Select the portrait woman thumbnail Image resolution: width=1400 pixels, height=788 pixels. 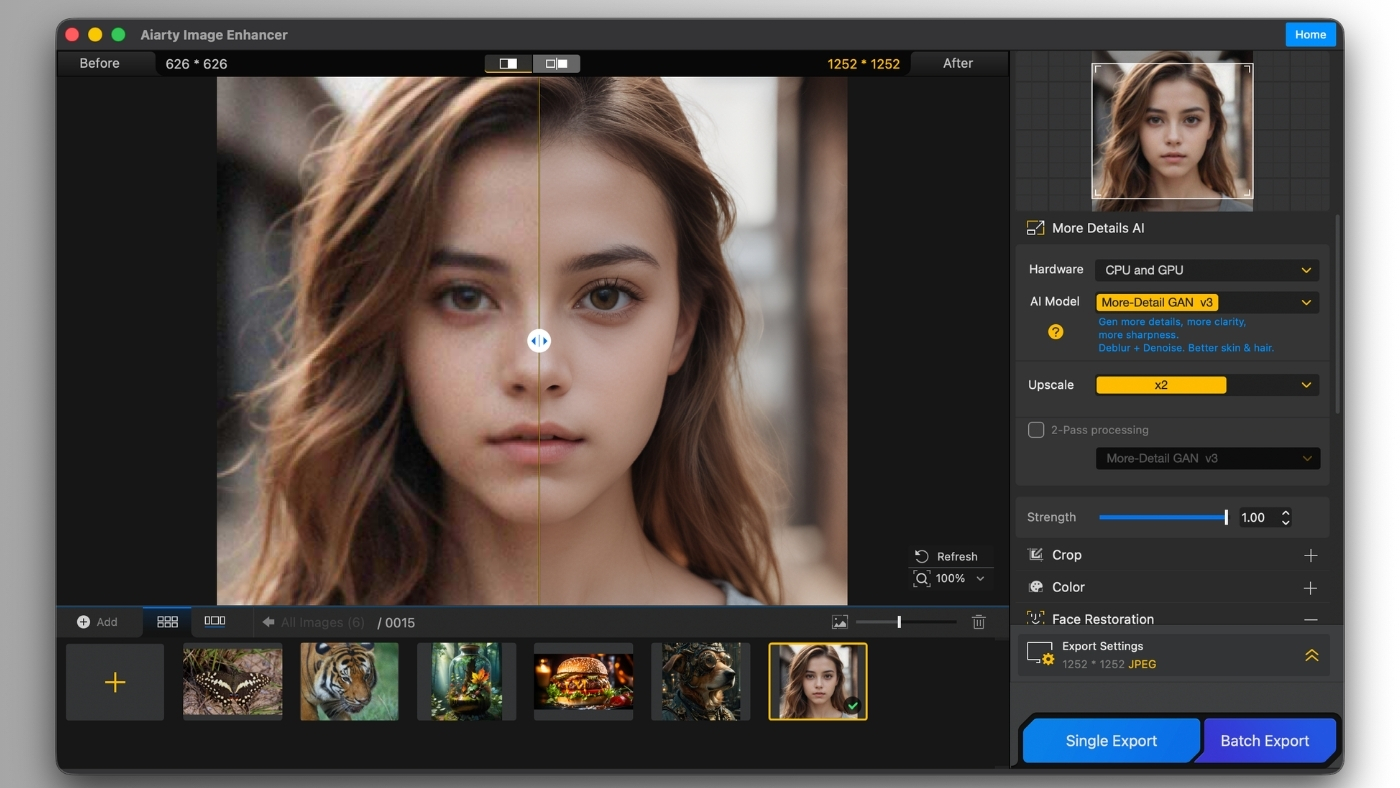(x=818, y=682)
